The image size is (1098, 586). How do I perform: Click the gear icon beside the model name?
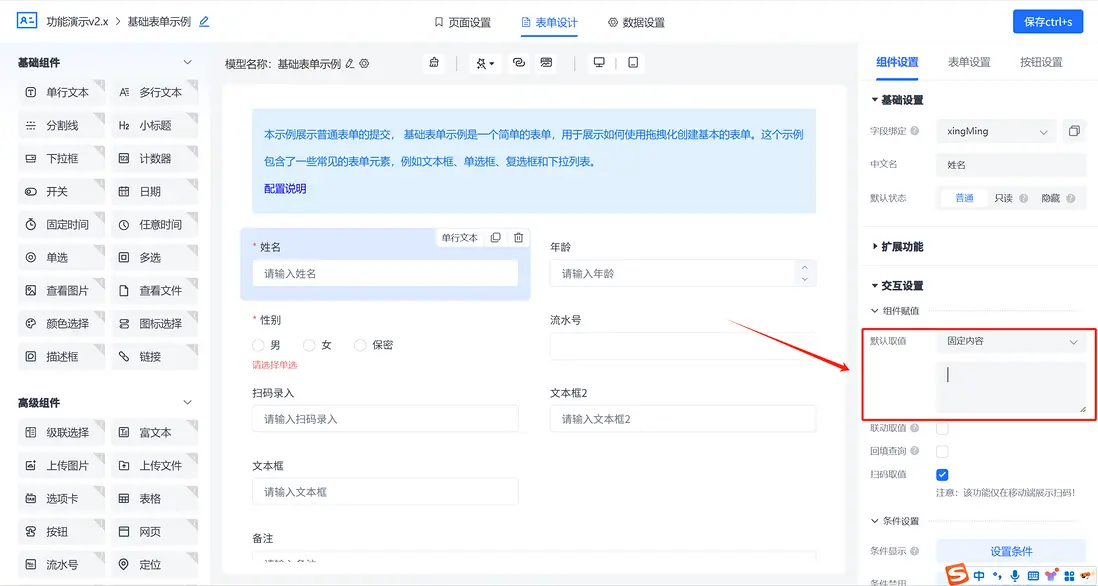click(x=365, y=63)
